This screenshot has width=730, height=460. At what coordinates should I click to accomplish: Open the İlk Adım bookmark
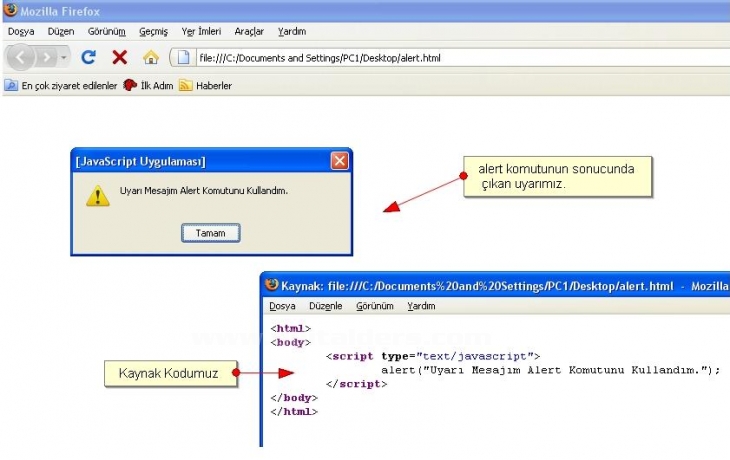[x=149, y=86]
